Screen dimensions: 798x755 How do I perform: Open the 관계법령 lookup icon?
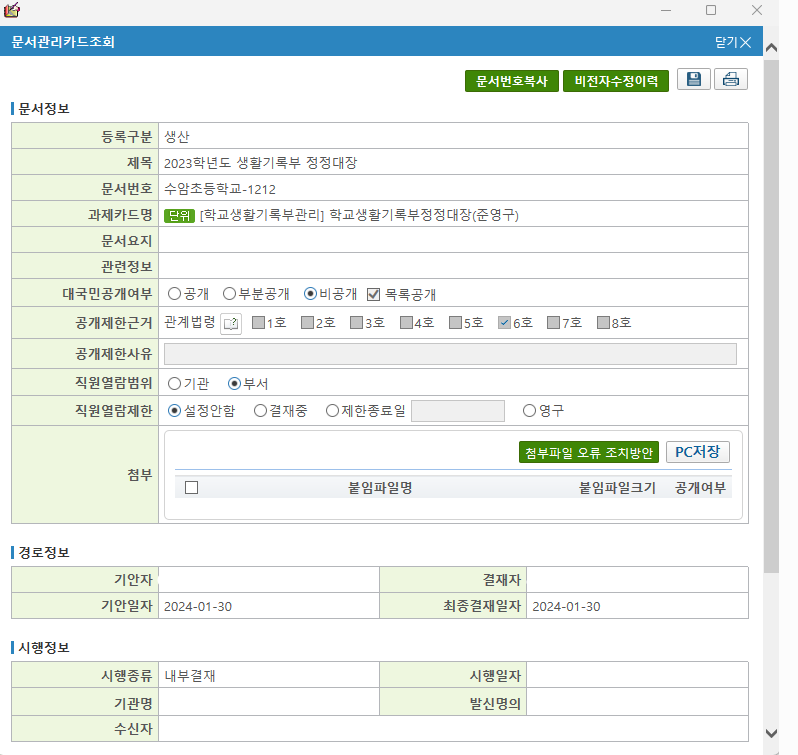click(x=231, y=323)
